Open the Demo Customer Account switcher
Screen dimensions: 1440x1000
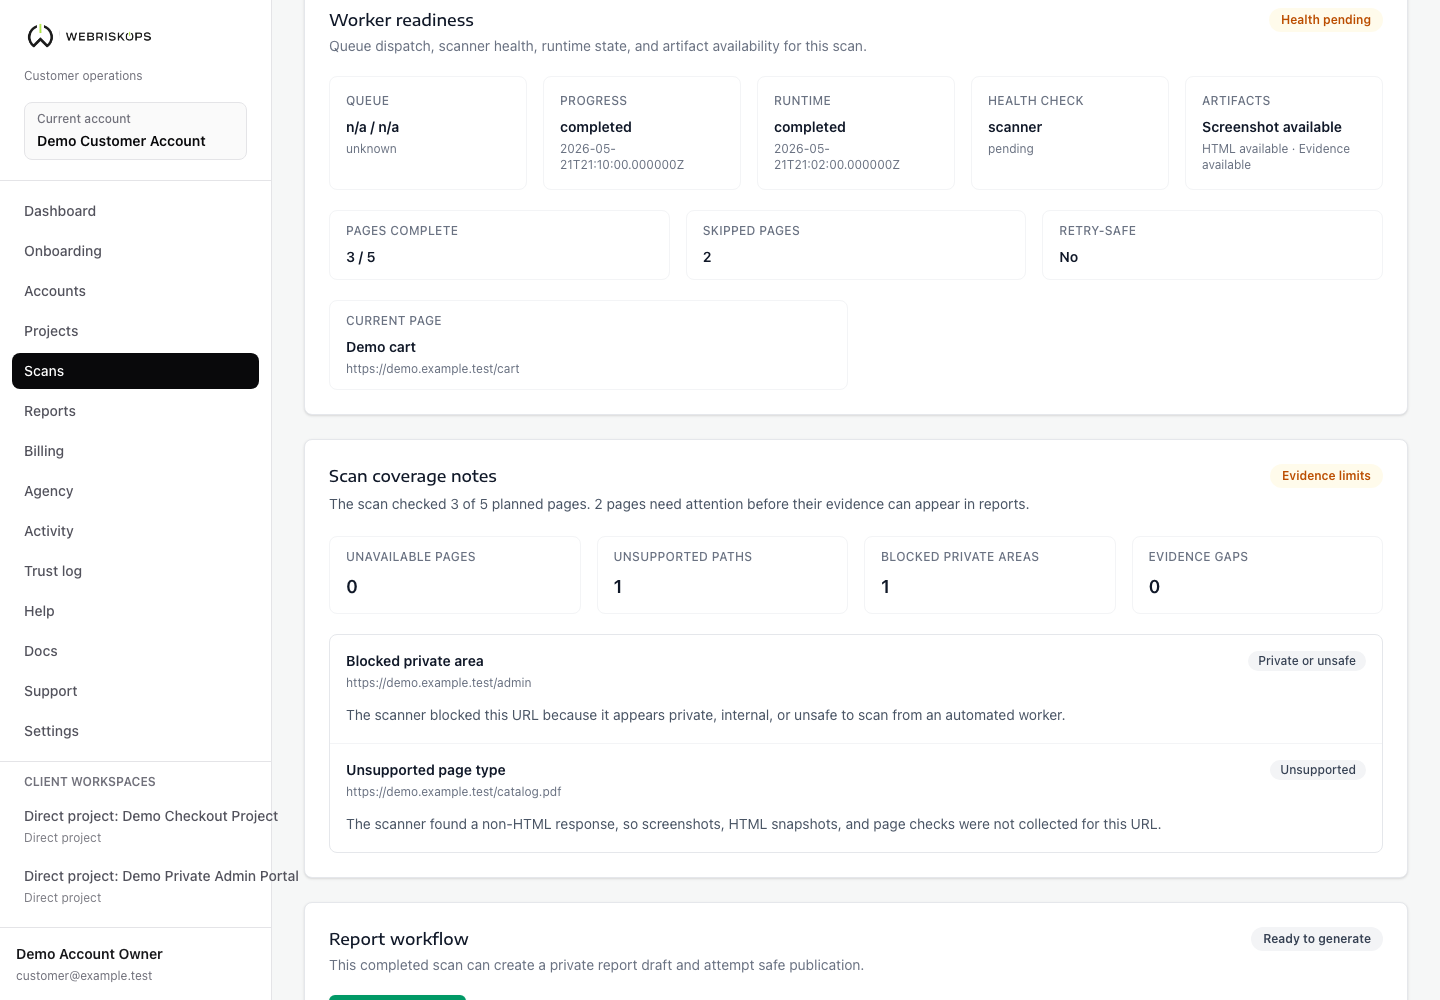[135, 131]
